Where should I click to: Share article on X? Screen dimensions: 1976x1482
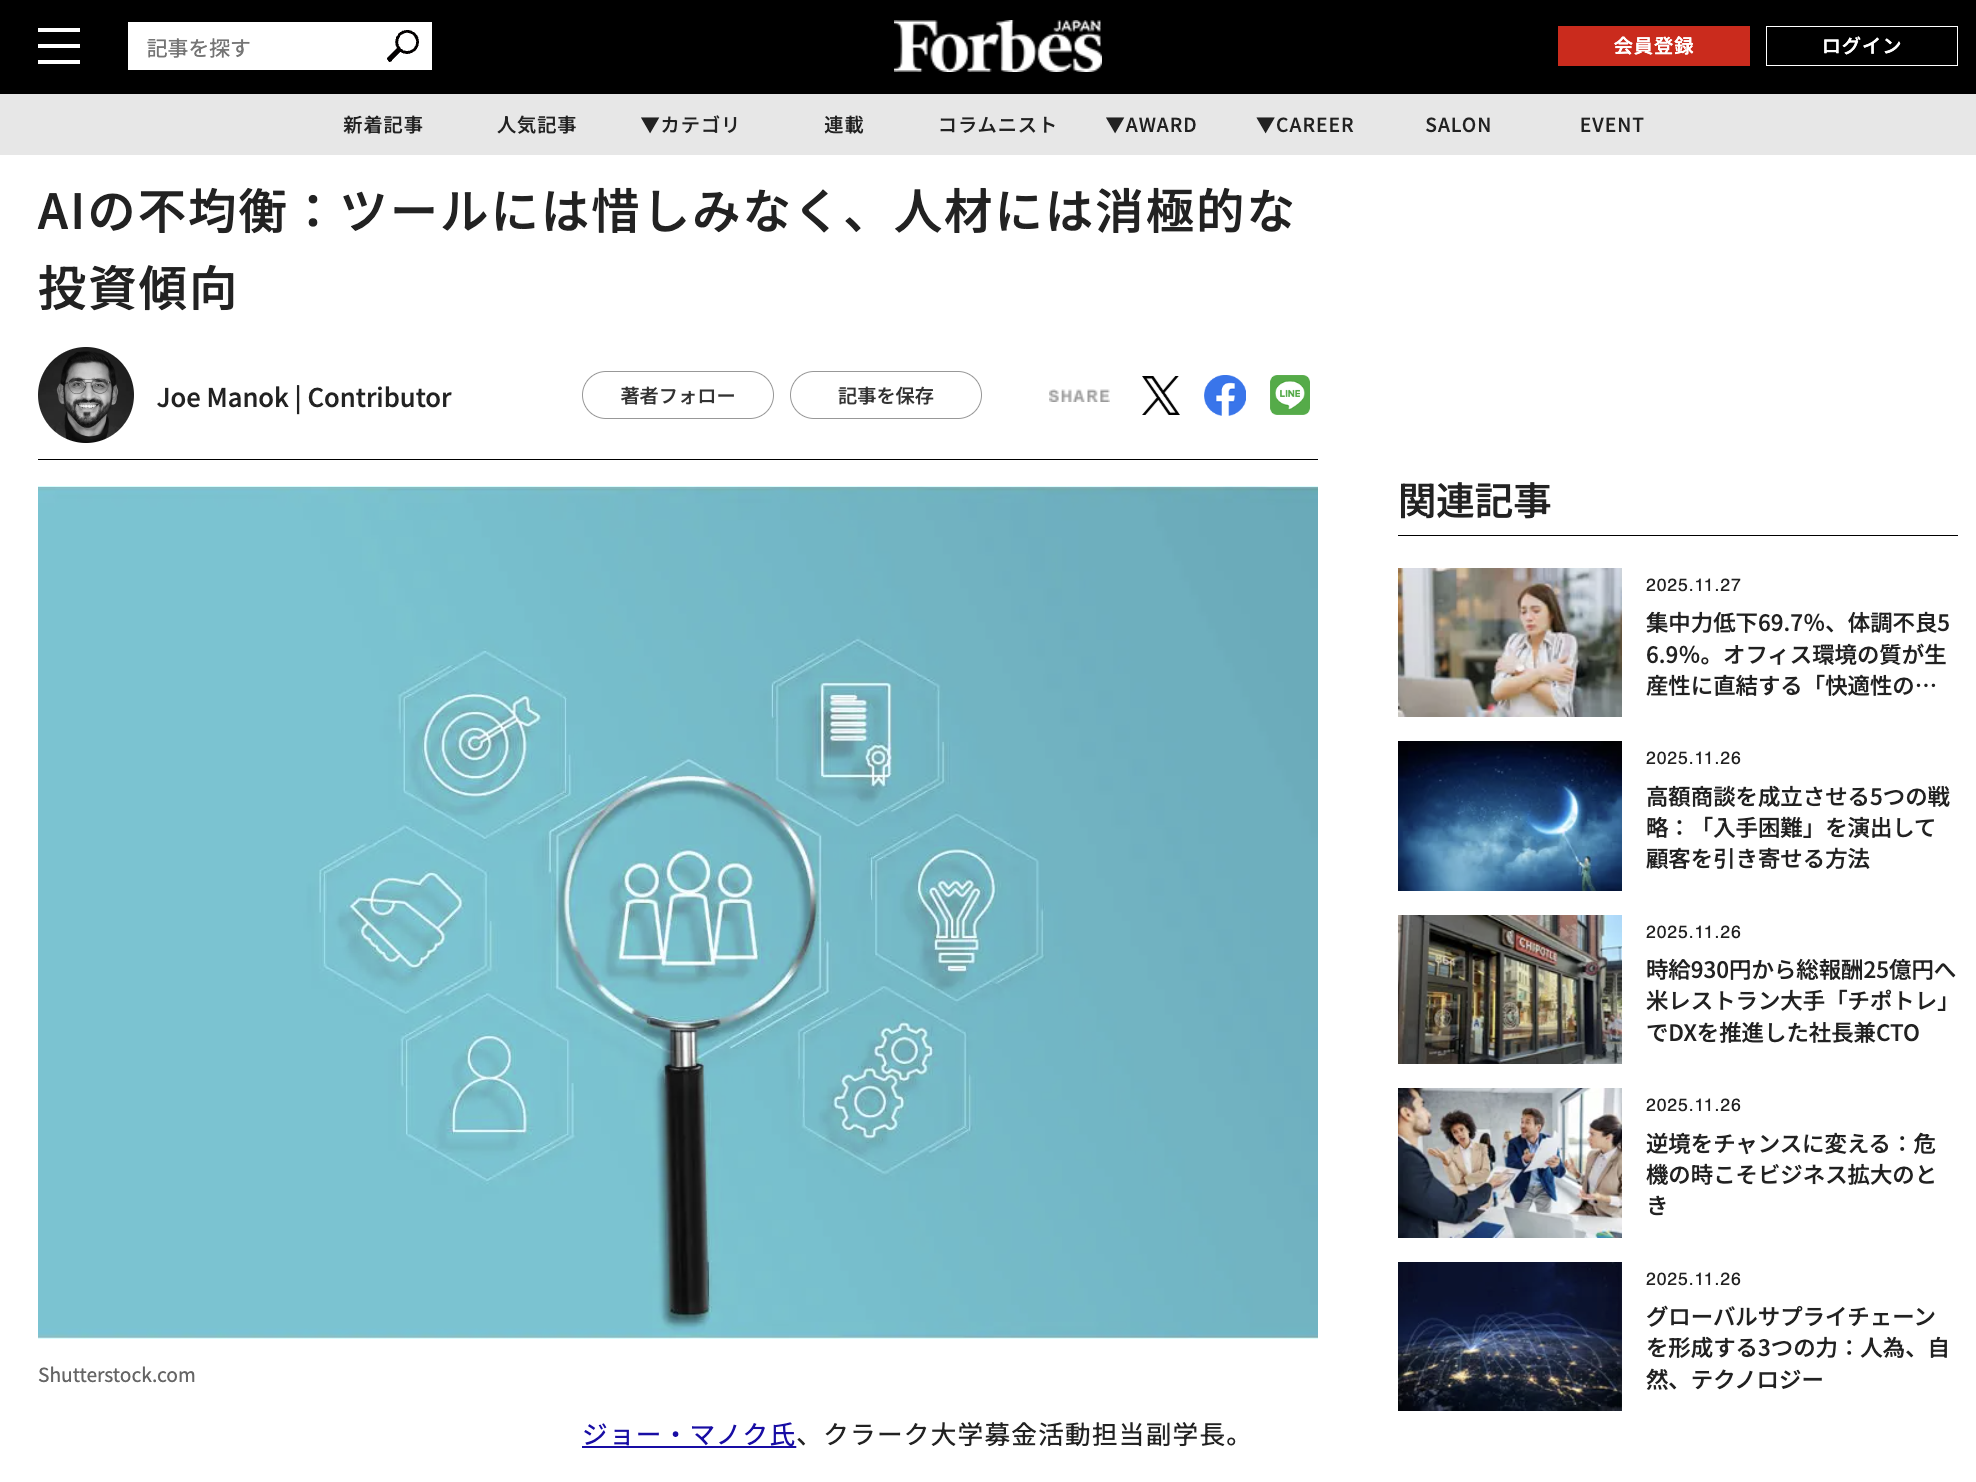point(1160,396)
